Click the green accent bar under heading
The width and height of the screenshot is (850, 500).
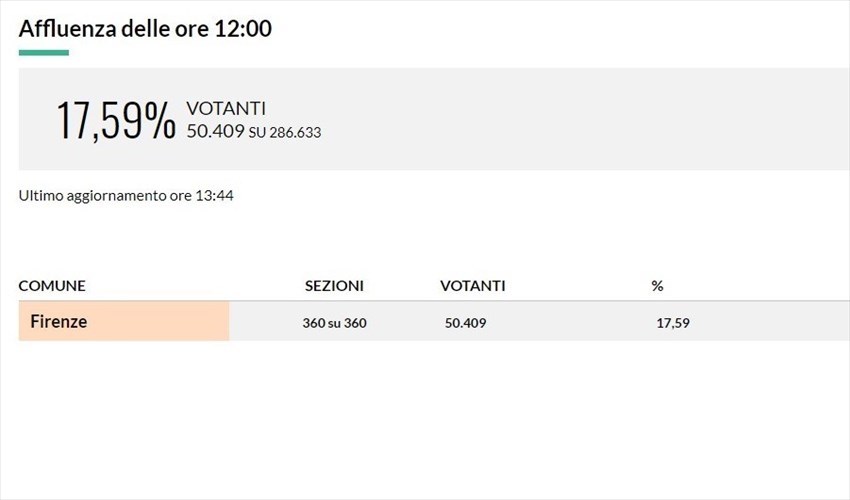[44, 52]
